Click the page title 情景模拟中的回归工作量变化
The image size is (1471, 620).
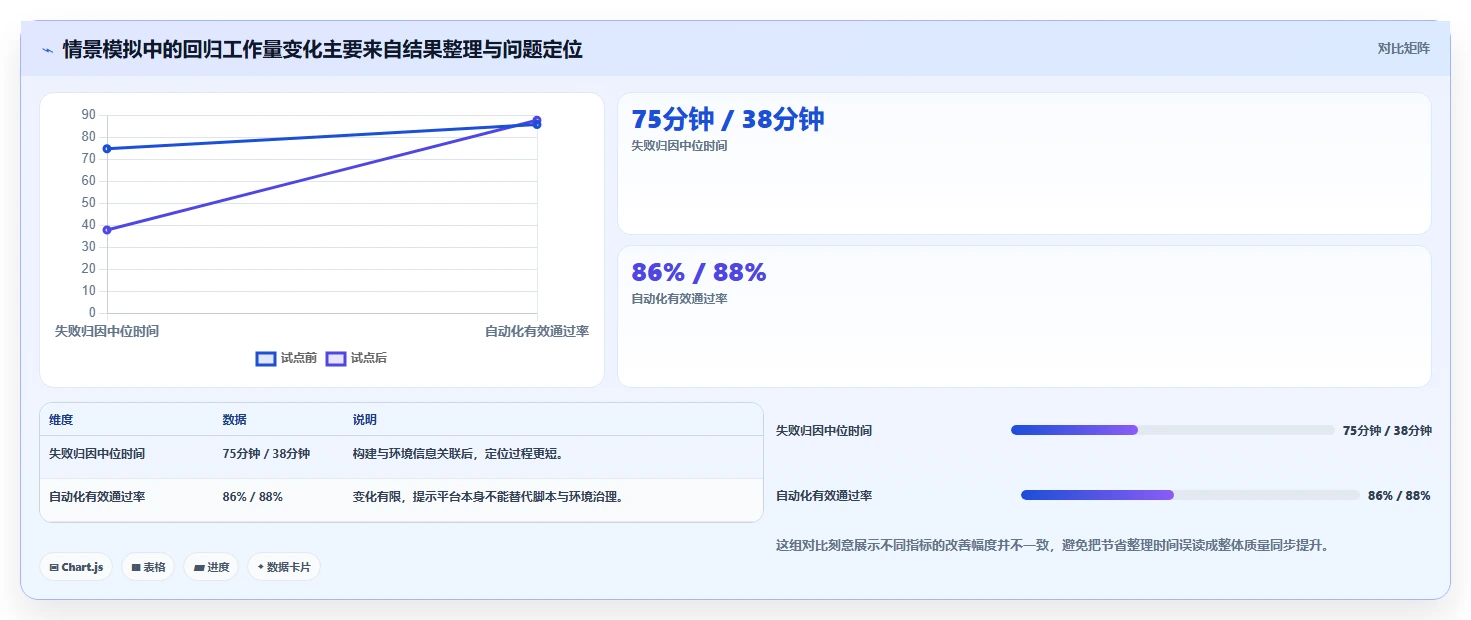[322, 49]
